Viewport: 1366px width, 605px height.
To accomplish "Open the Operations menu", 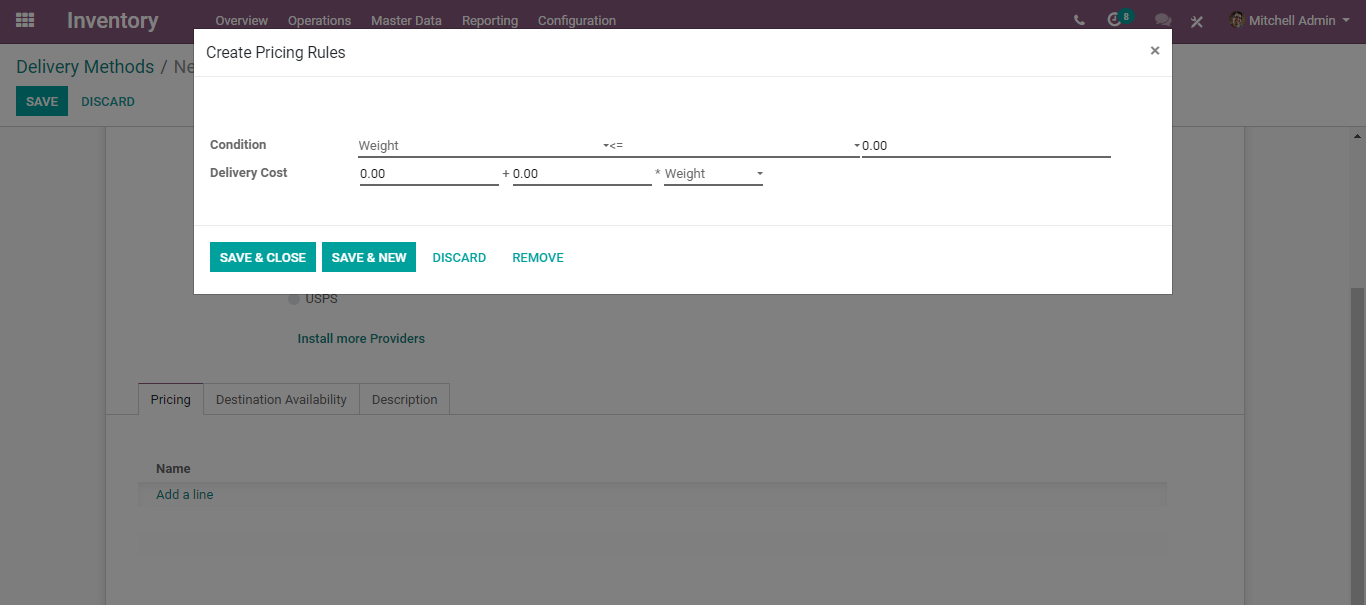I will click(x=319, y=20).
